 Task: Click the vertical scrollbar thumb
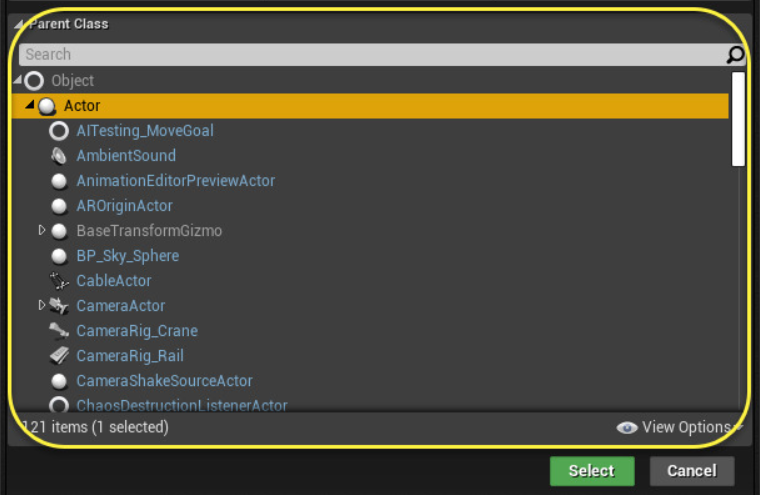click(x=738, y=118)
